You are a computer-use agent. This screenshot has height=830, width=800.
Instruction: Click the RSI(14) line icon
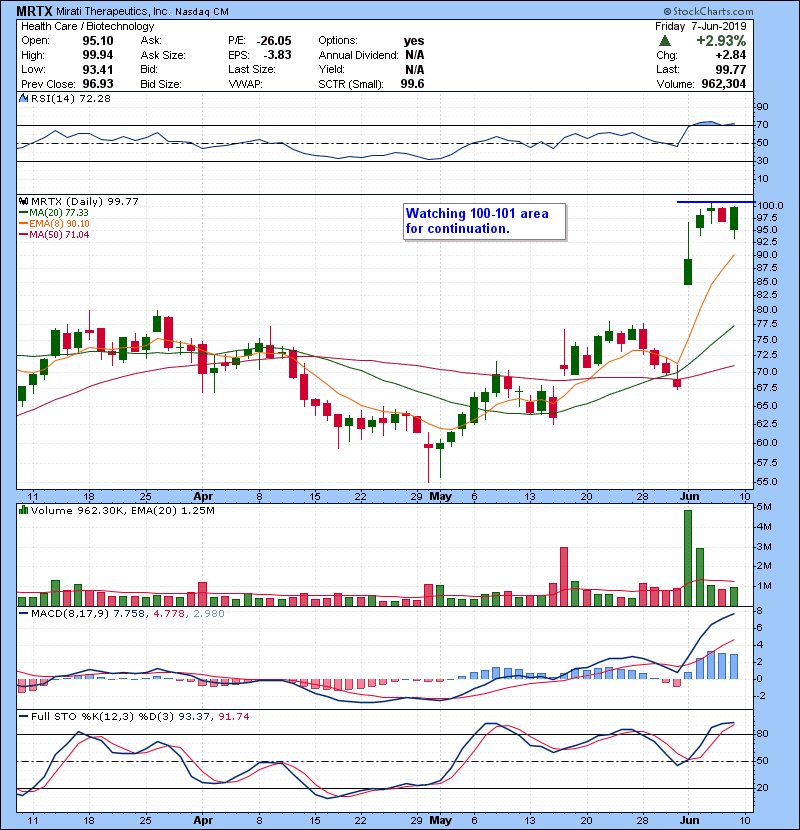pos(23,98)
